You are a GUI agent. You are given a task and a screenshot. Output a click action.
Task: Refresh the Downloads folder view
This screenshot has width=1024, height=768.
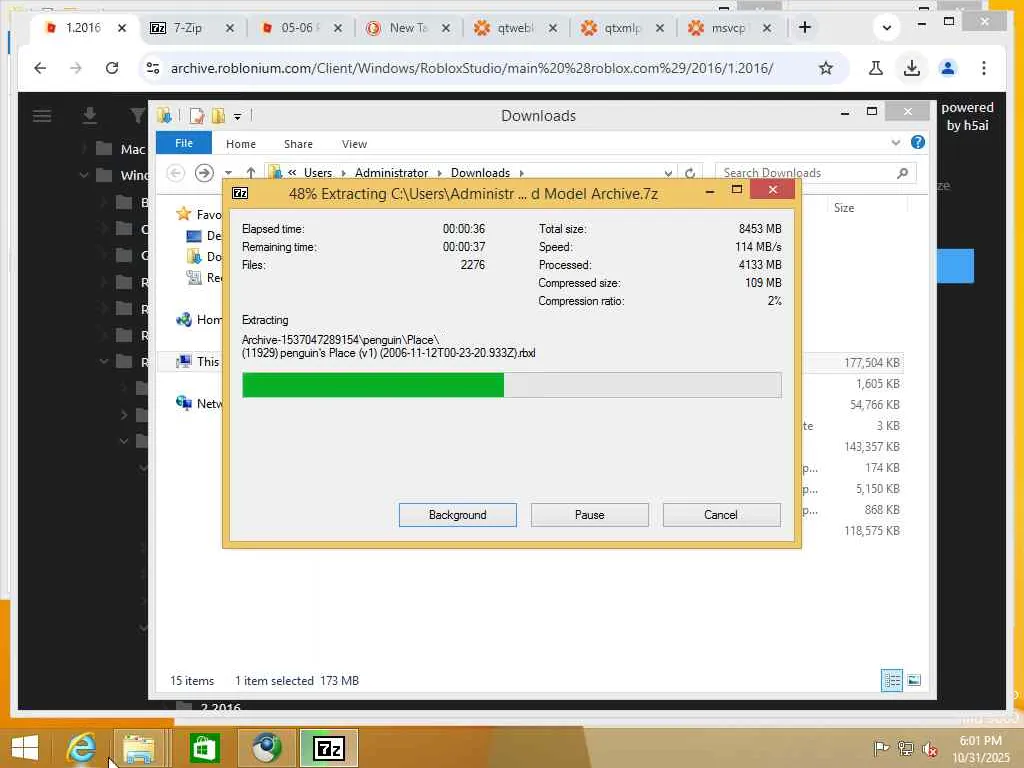tap(690, 173)
